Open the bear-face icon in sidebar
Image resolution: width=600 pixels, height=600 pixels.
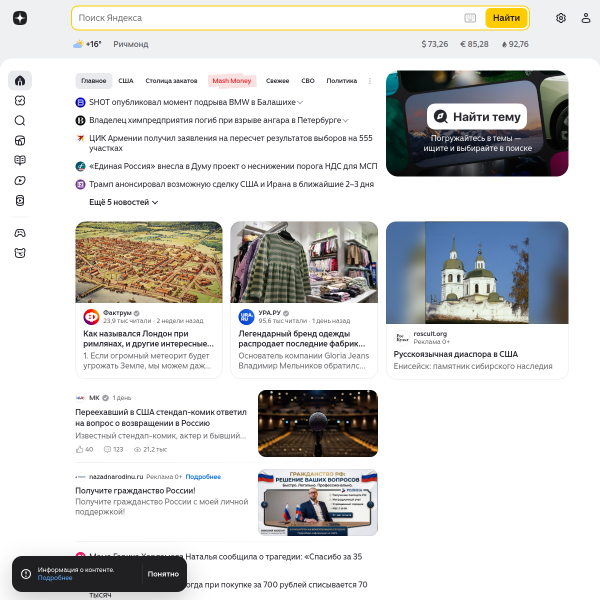point(20,253)
